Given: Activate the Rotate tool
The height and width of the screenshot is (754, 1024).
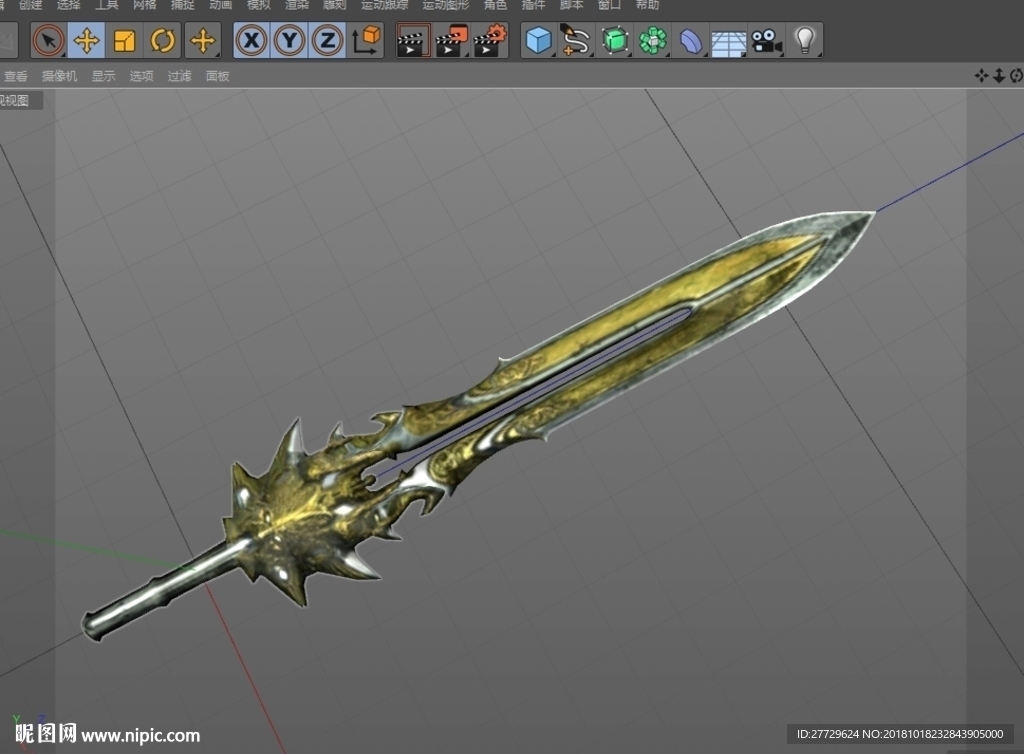Looking at the screenshot, I should pos(163,40).
